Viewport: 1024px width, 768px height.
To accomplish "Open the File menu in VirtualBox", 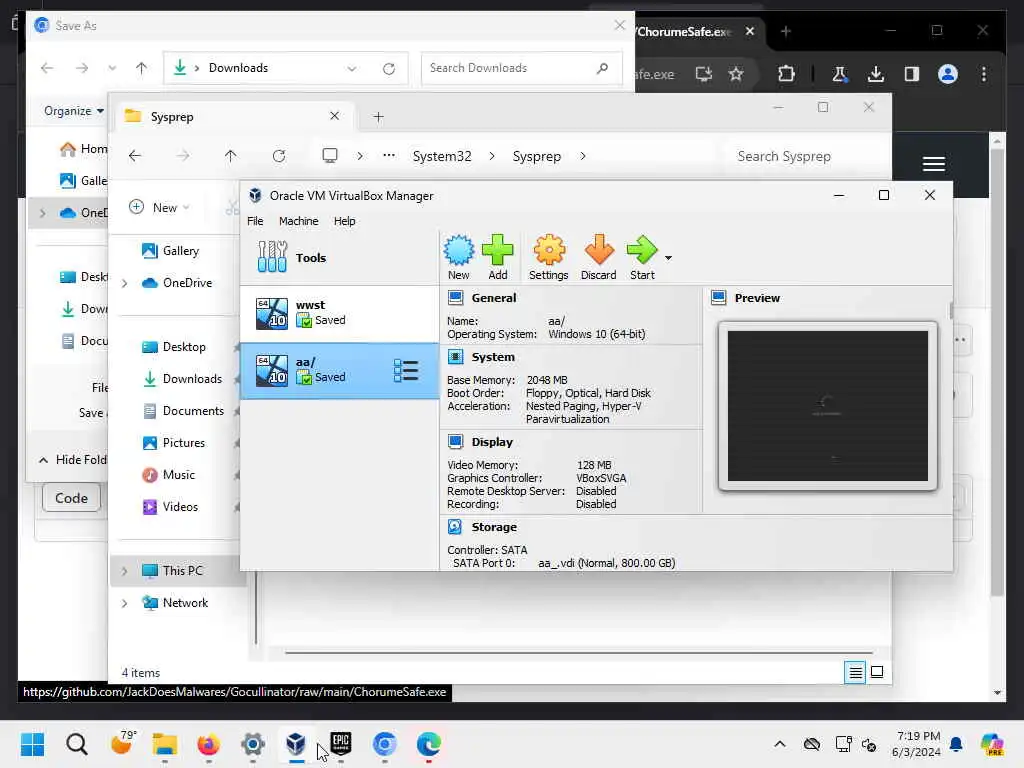I will point(255,221).
